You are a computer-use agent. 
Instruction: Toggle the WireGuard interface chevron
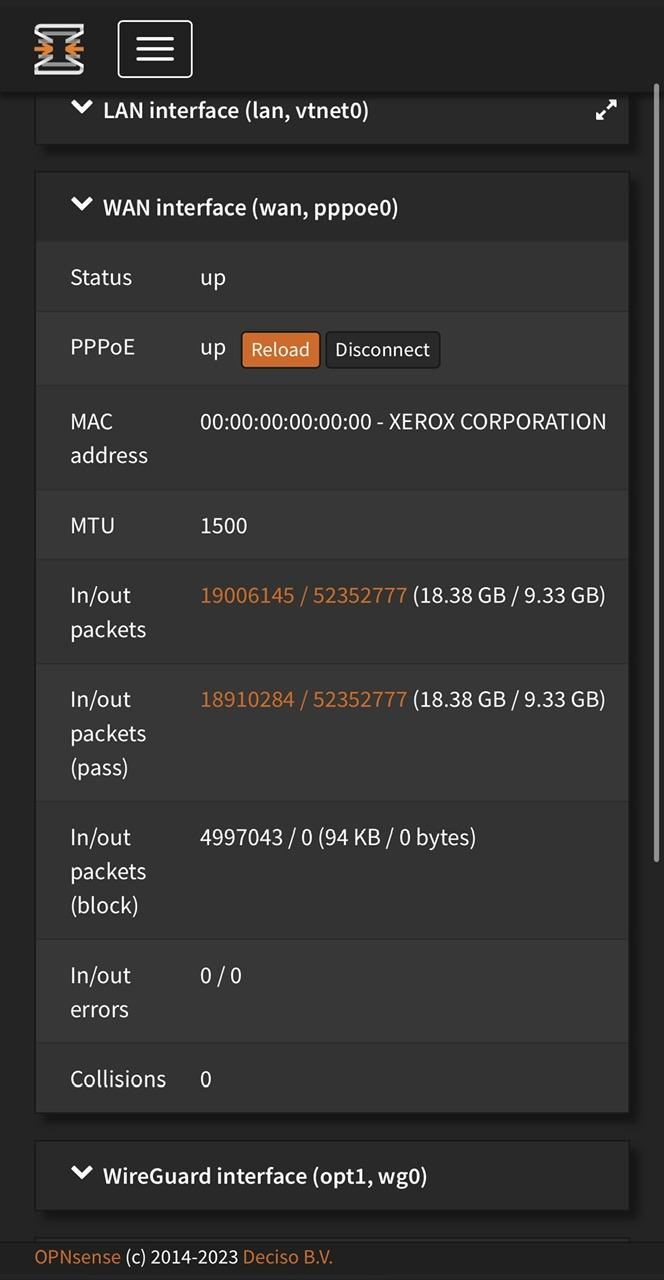(x=82, y=1174)
